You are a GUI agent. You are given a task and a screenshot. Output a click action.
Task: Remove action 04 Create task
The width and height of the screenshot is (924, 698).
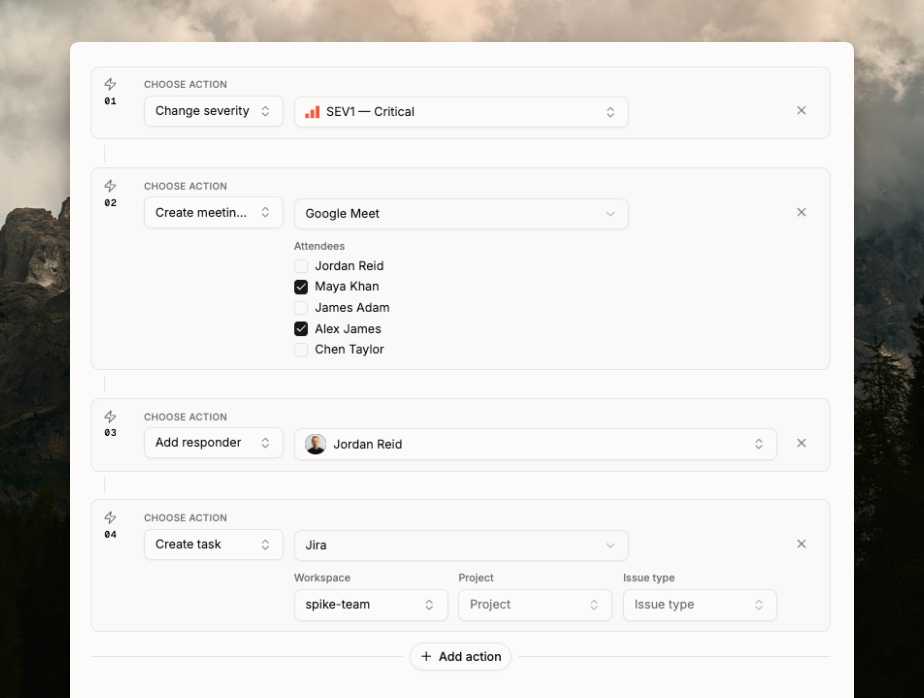click(801, 544)
